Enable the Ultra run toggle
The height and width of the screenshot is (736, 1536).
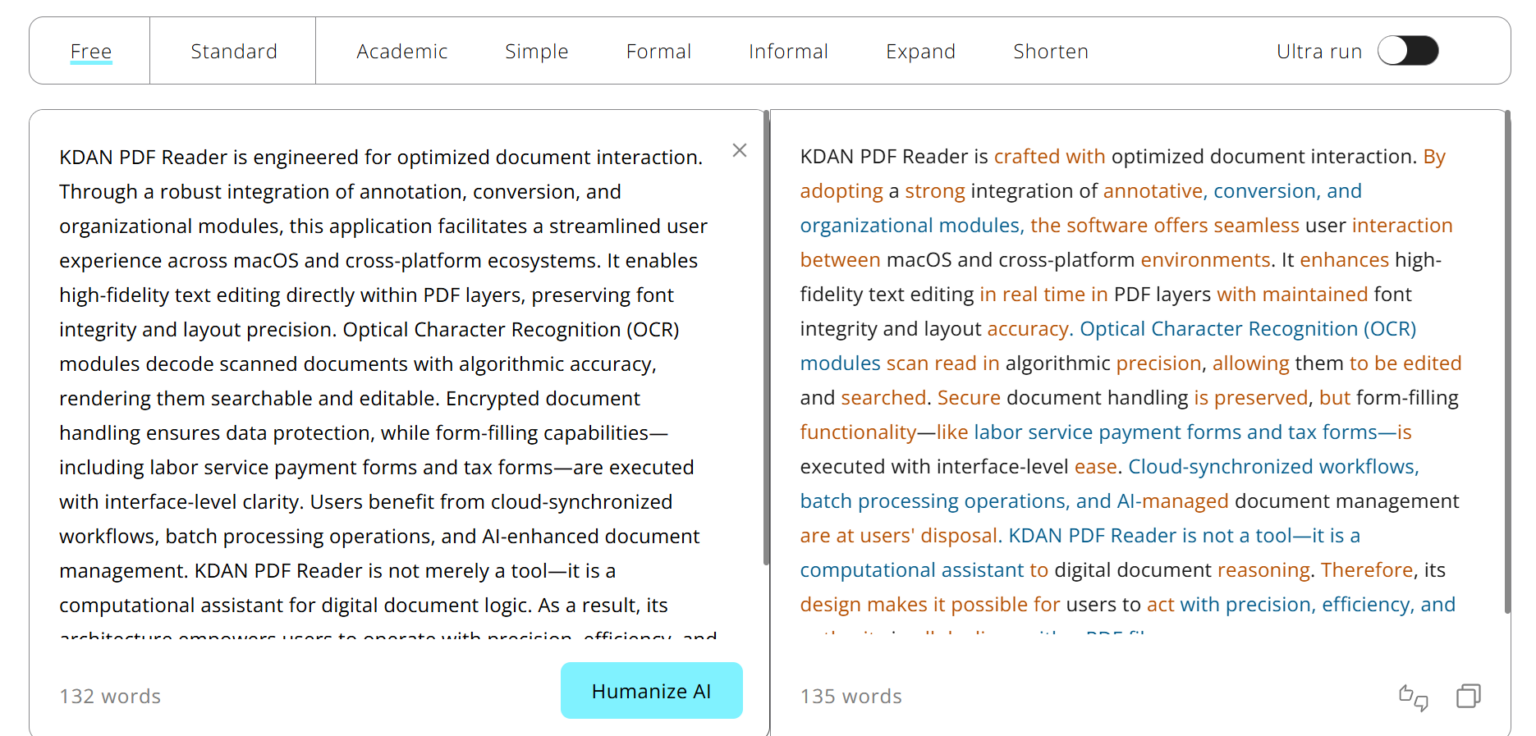pyautogui.click(x=1408, y=50)
